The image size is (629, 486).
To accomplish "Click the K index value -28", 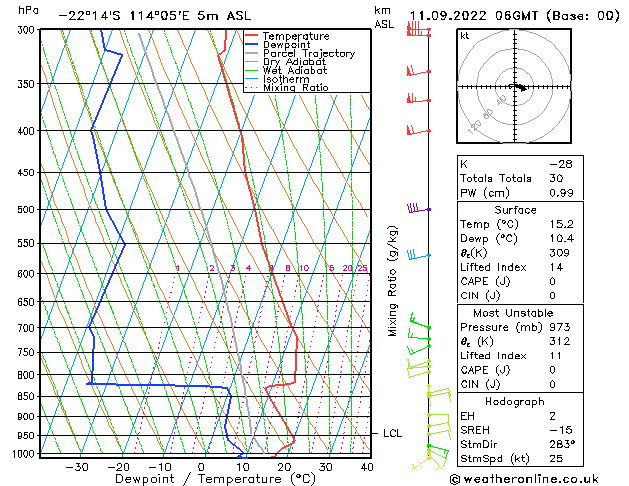I will [561, 164].
